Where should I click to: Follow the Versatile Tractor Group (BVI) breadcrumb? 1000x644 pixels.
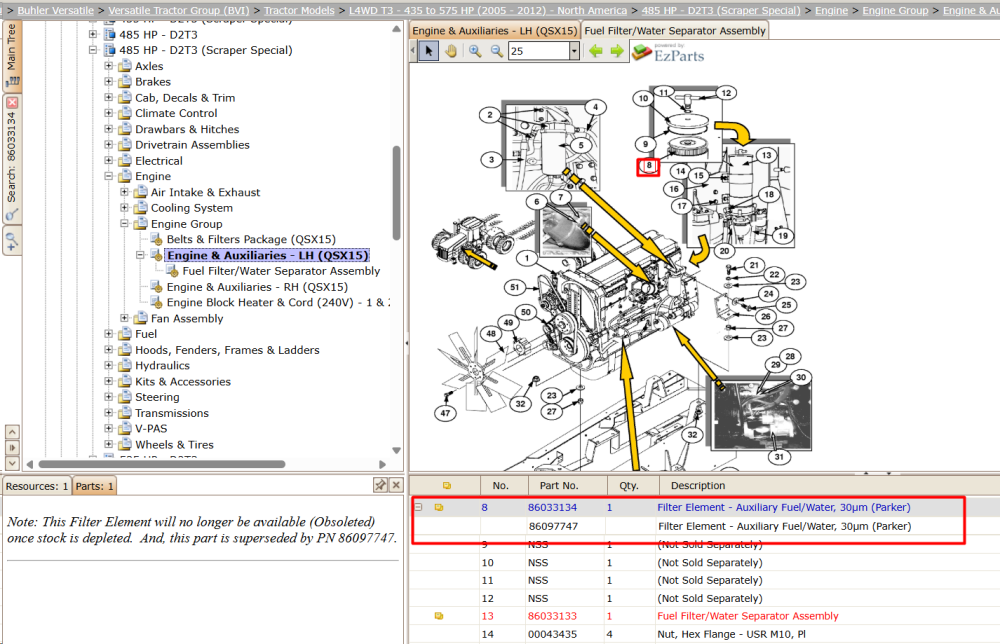(x=179, y=10)
